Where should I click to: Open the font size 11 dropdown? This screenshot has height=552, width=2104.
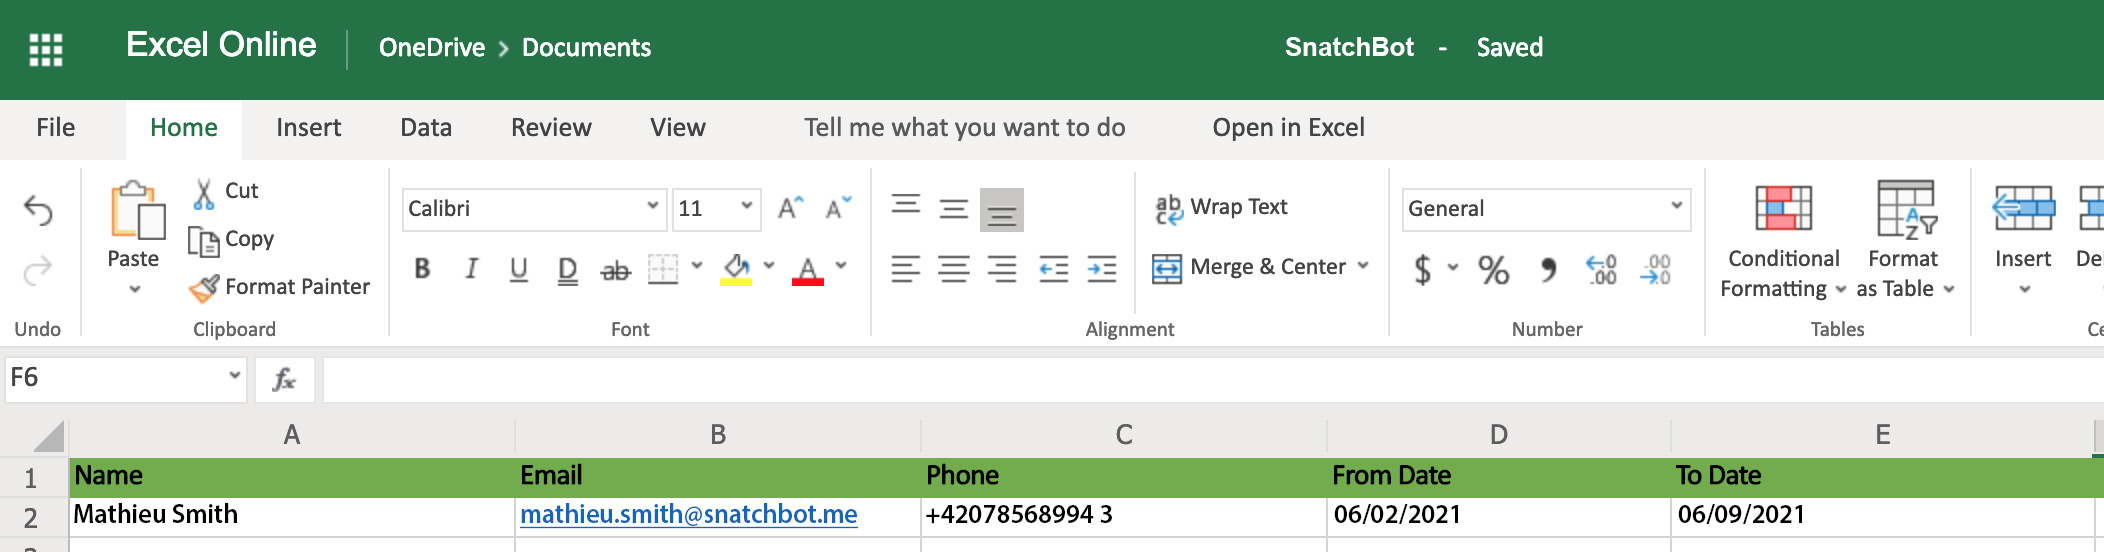click(x=746, y=207)
